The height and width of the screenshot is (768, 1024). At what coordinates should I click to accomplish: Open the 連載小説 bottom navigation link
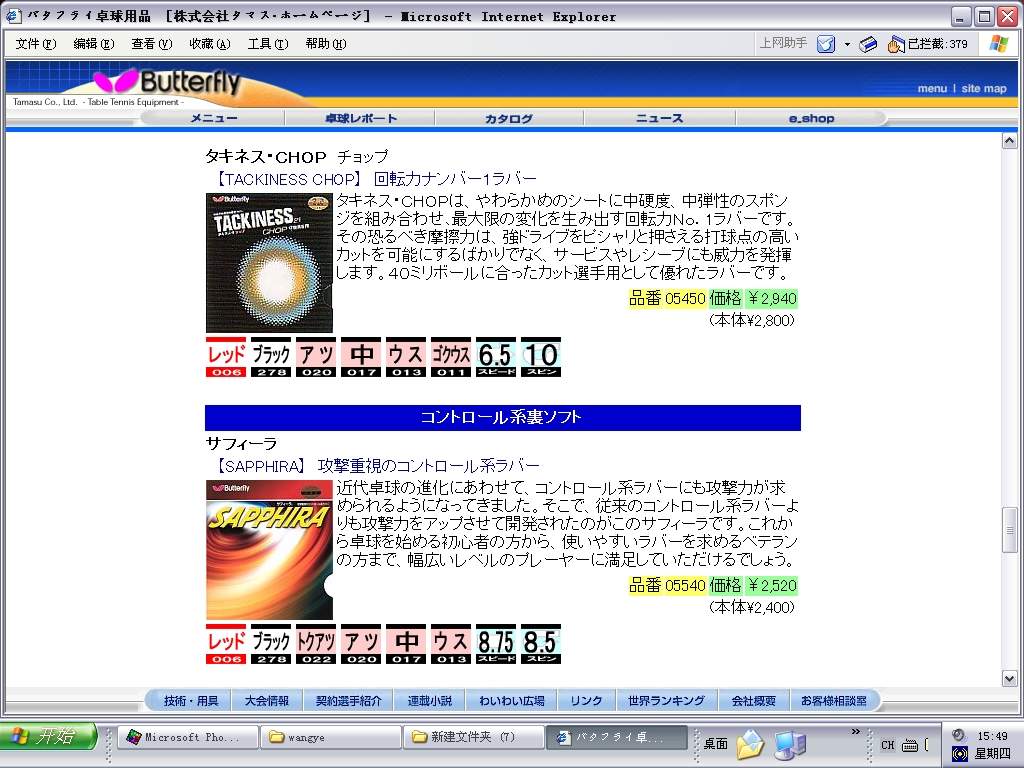430,701
